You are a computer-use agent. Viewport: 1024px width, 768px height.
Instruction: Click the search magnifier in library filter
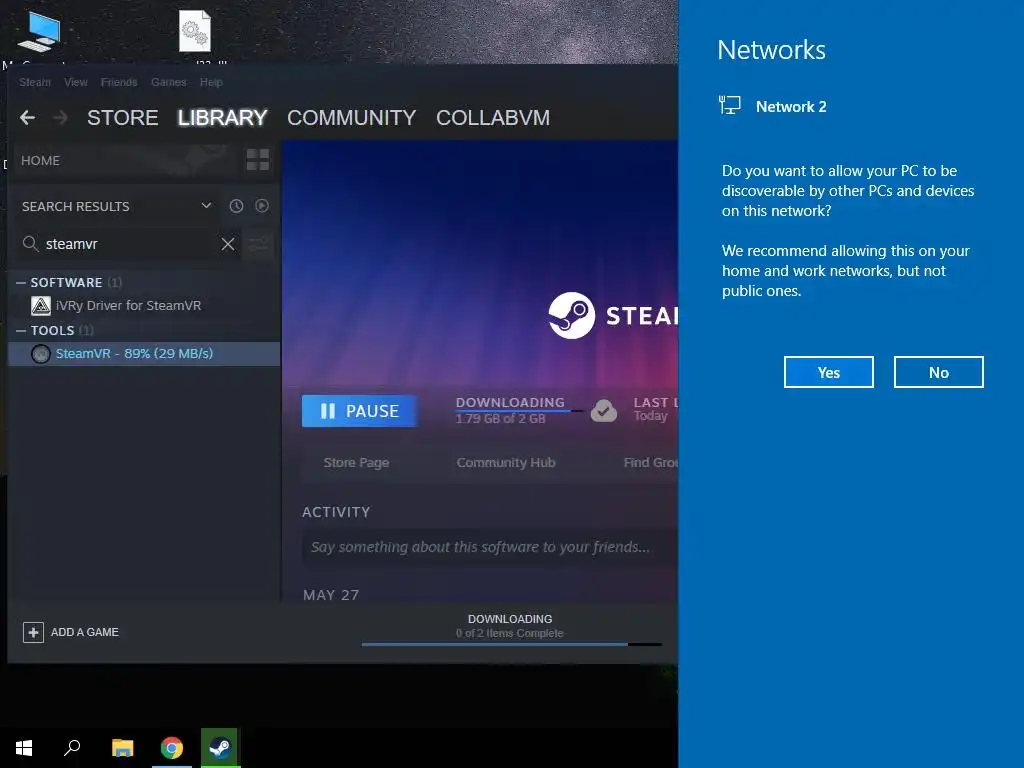[30, 244]
